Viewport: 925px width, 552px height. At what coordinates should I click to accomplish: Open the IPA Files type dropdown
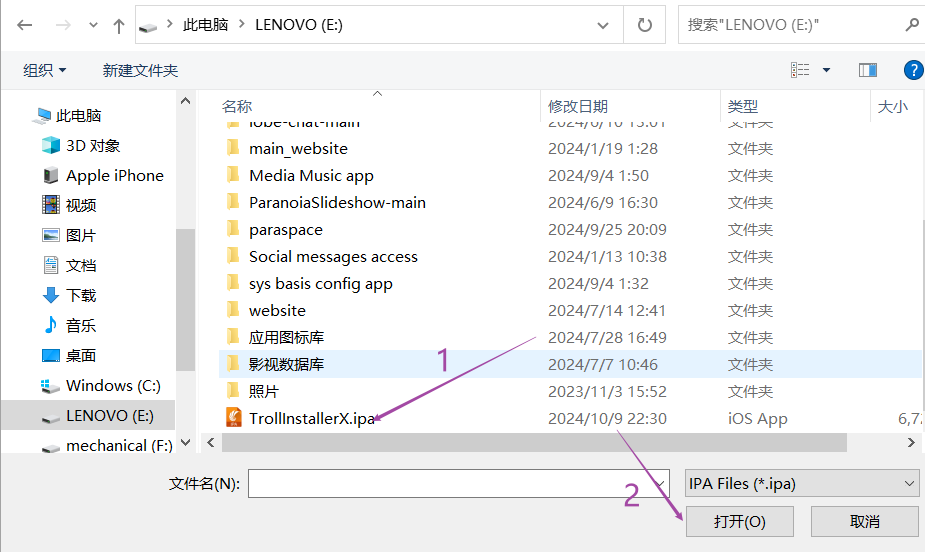pyautogui.click(x=801, y=483)
